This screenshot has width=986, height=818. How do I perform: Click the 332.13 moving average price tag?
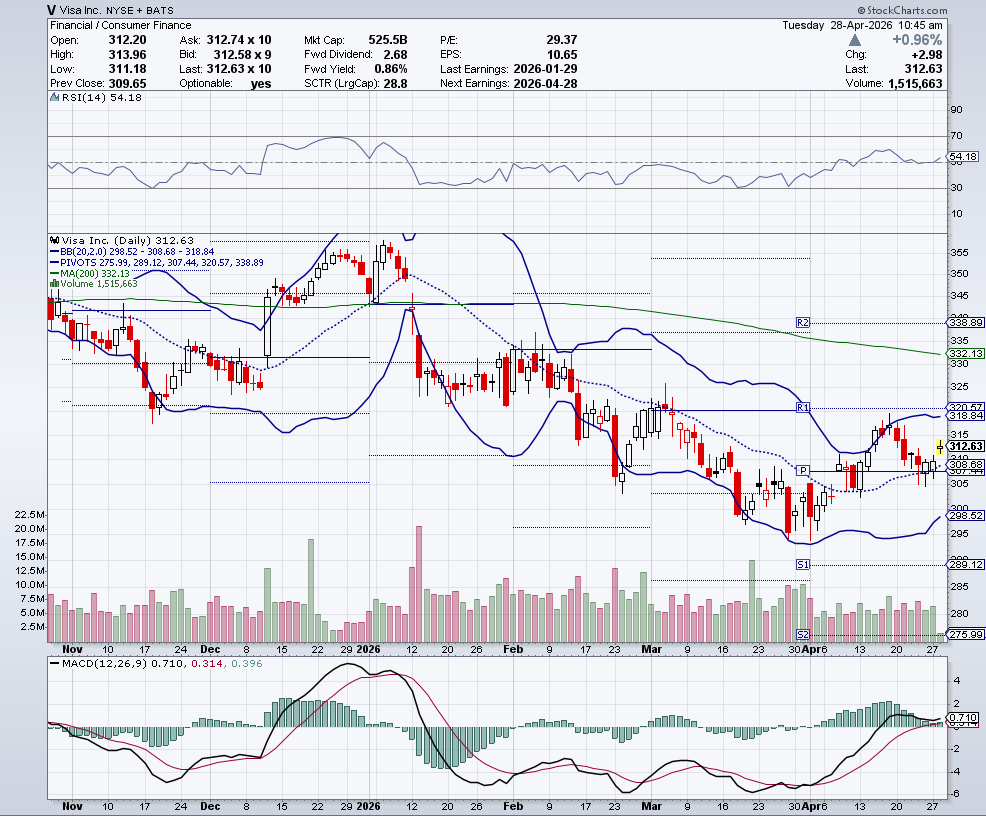click(966, 353)
